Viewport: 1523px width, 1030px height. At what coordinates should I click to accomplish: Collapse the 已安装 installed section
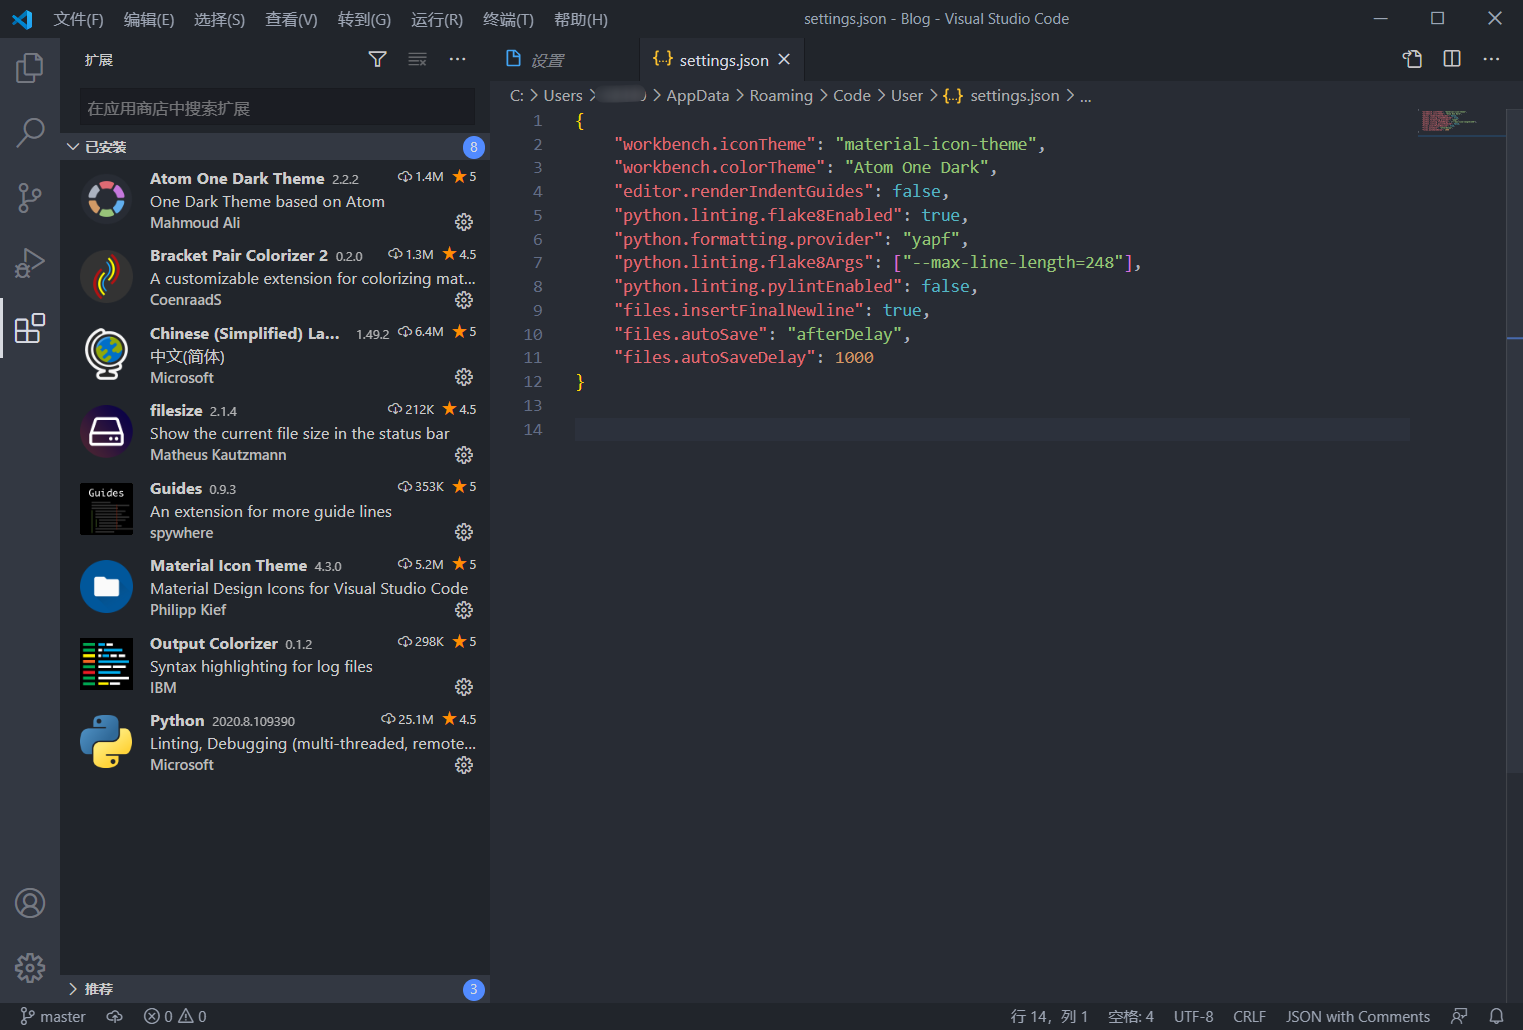coord(275,147)
